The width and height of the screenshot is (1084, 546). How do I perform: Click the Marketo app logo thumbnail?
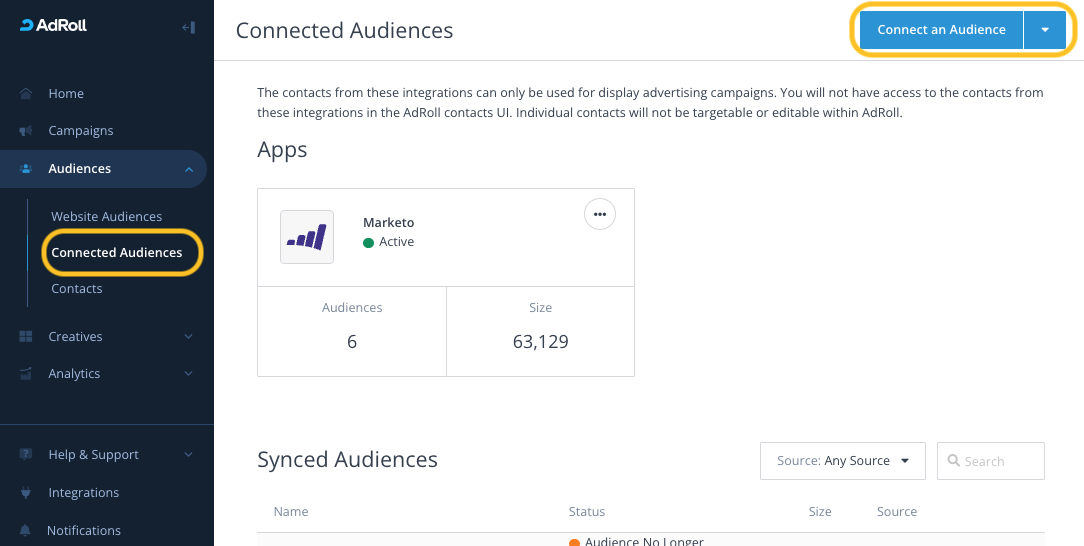[307, 237]
